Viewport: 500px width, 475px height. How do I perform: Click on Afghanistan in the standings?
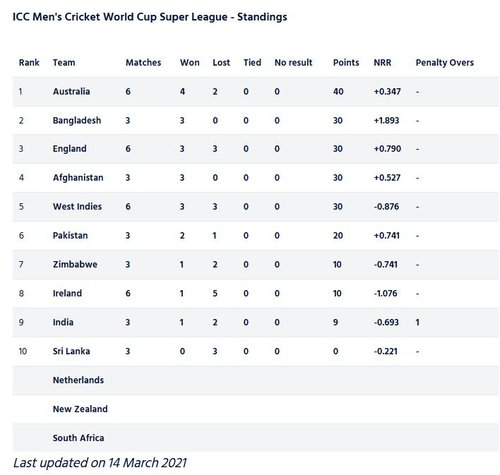click(x=78, y=178)
